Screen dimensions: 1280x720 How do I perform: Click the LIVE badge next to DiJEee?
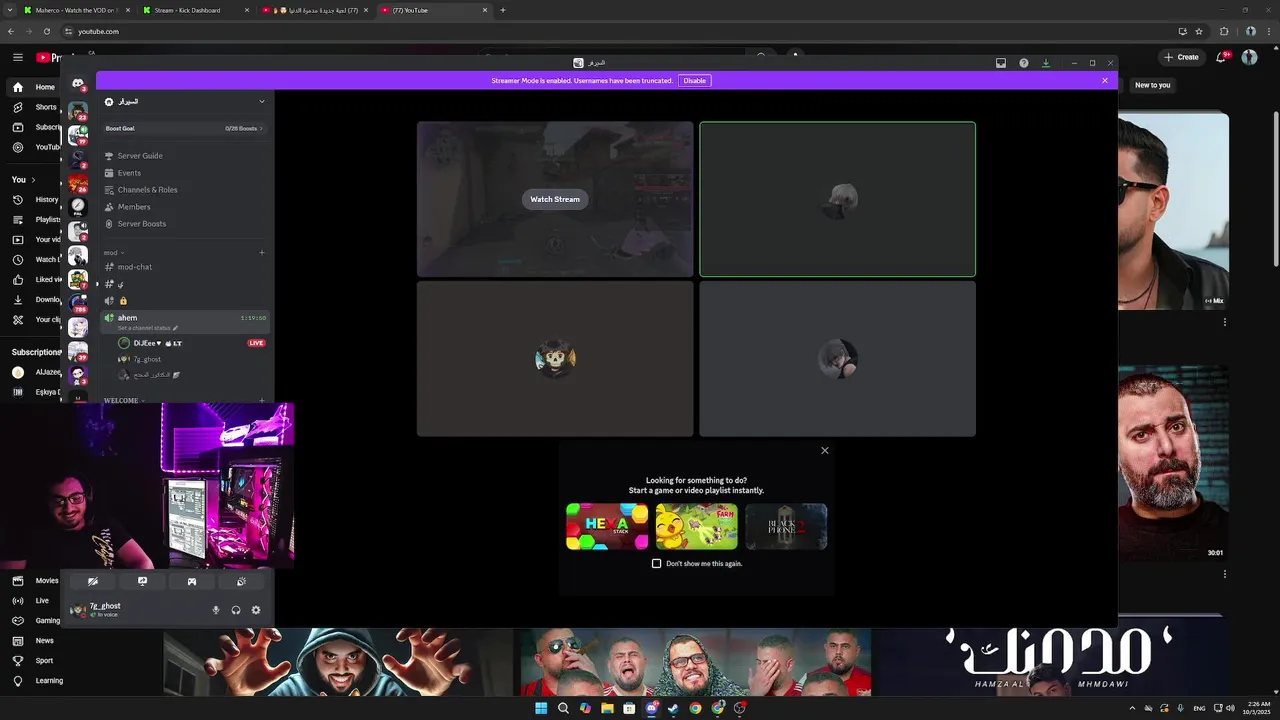256,343
